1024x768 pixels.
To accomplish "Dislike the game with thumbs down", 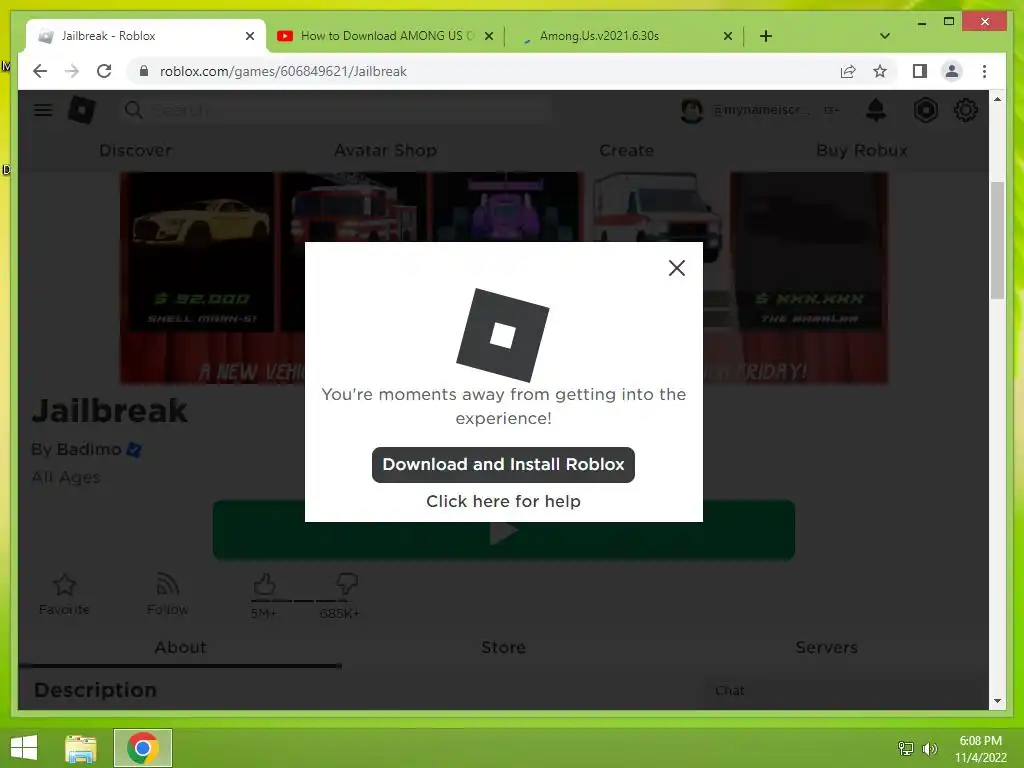I will coord(345,584).
